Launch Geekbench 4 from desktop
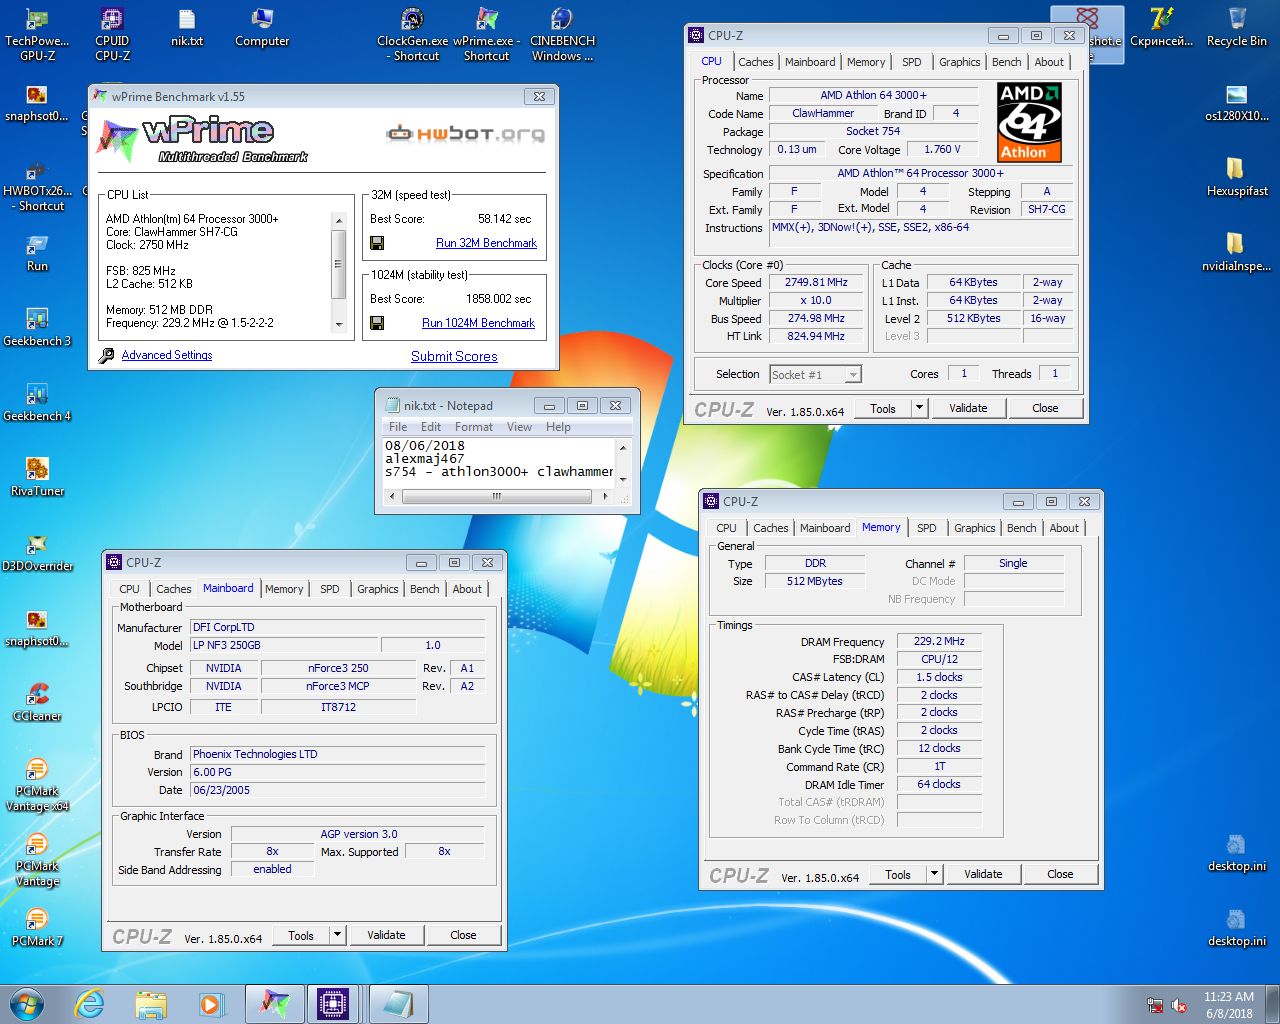Viewport: 1280px width, 1024px height. tap(37, 402)
